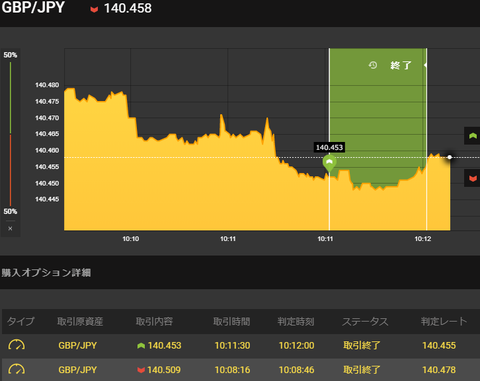This screenshot has width=480, height=381.
Task: Click the red arrow in 140.509 trade cell
Action: point(141,370)
